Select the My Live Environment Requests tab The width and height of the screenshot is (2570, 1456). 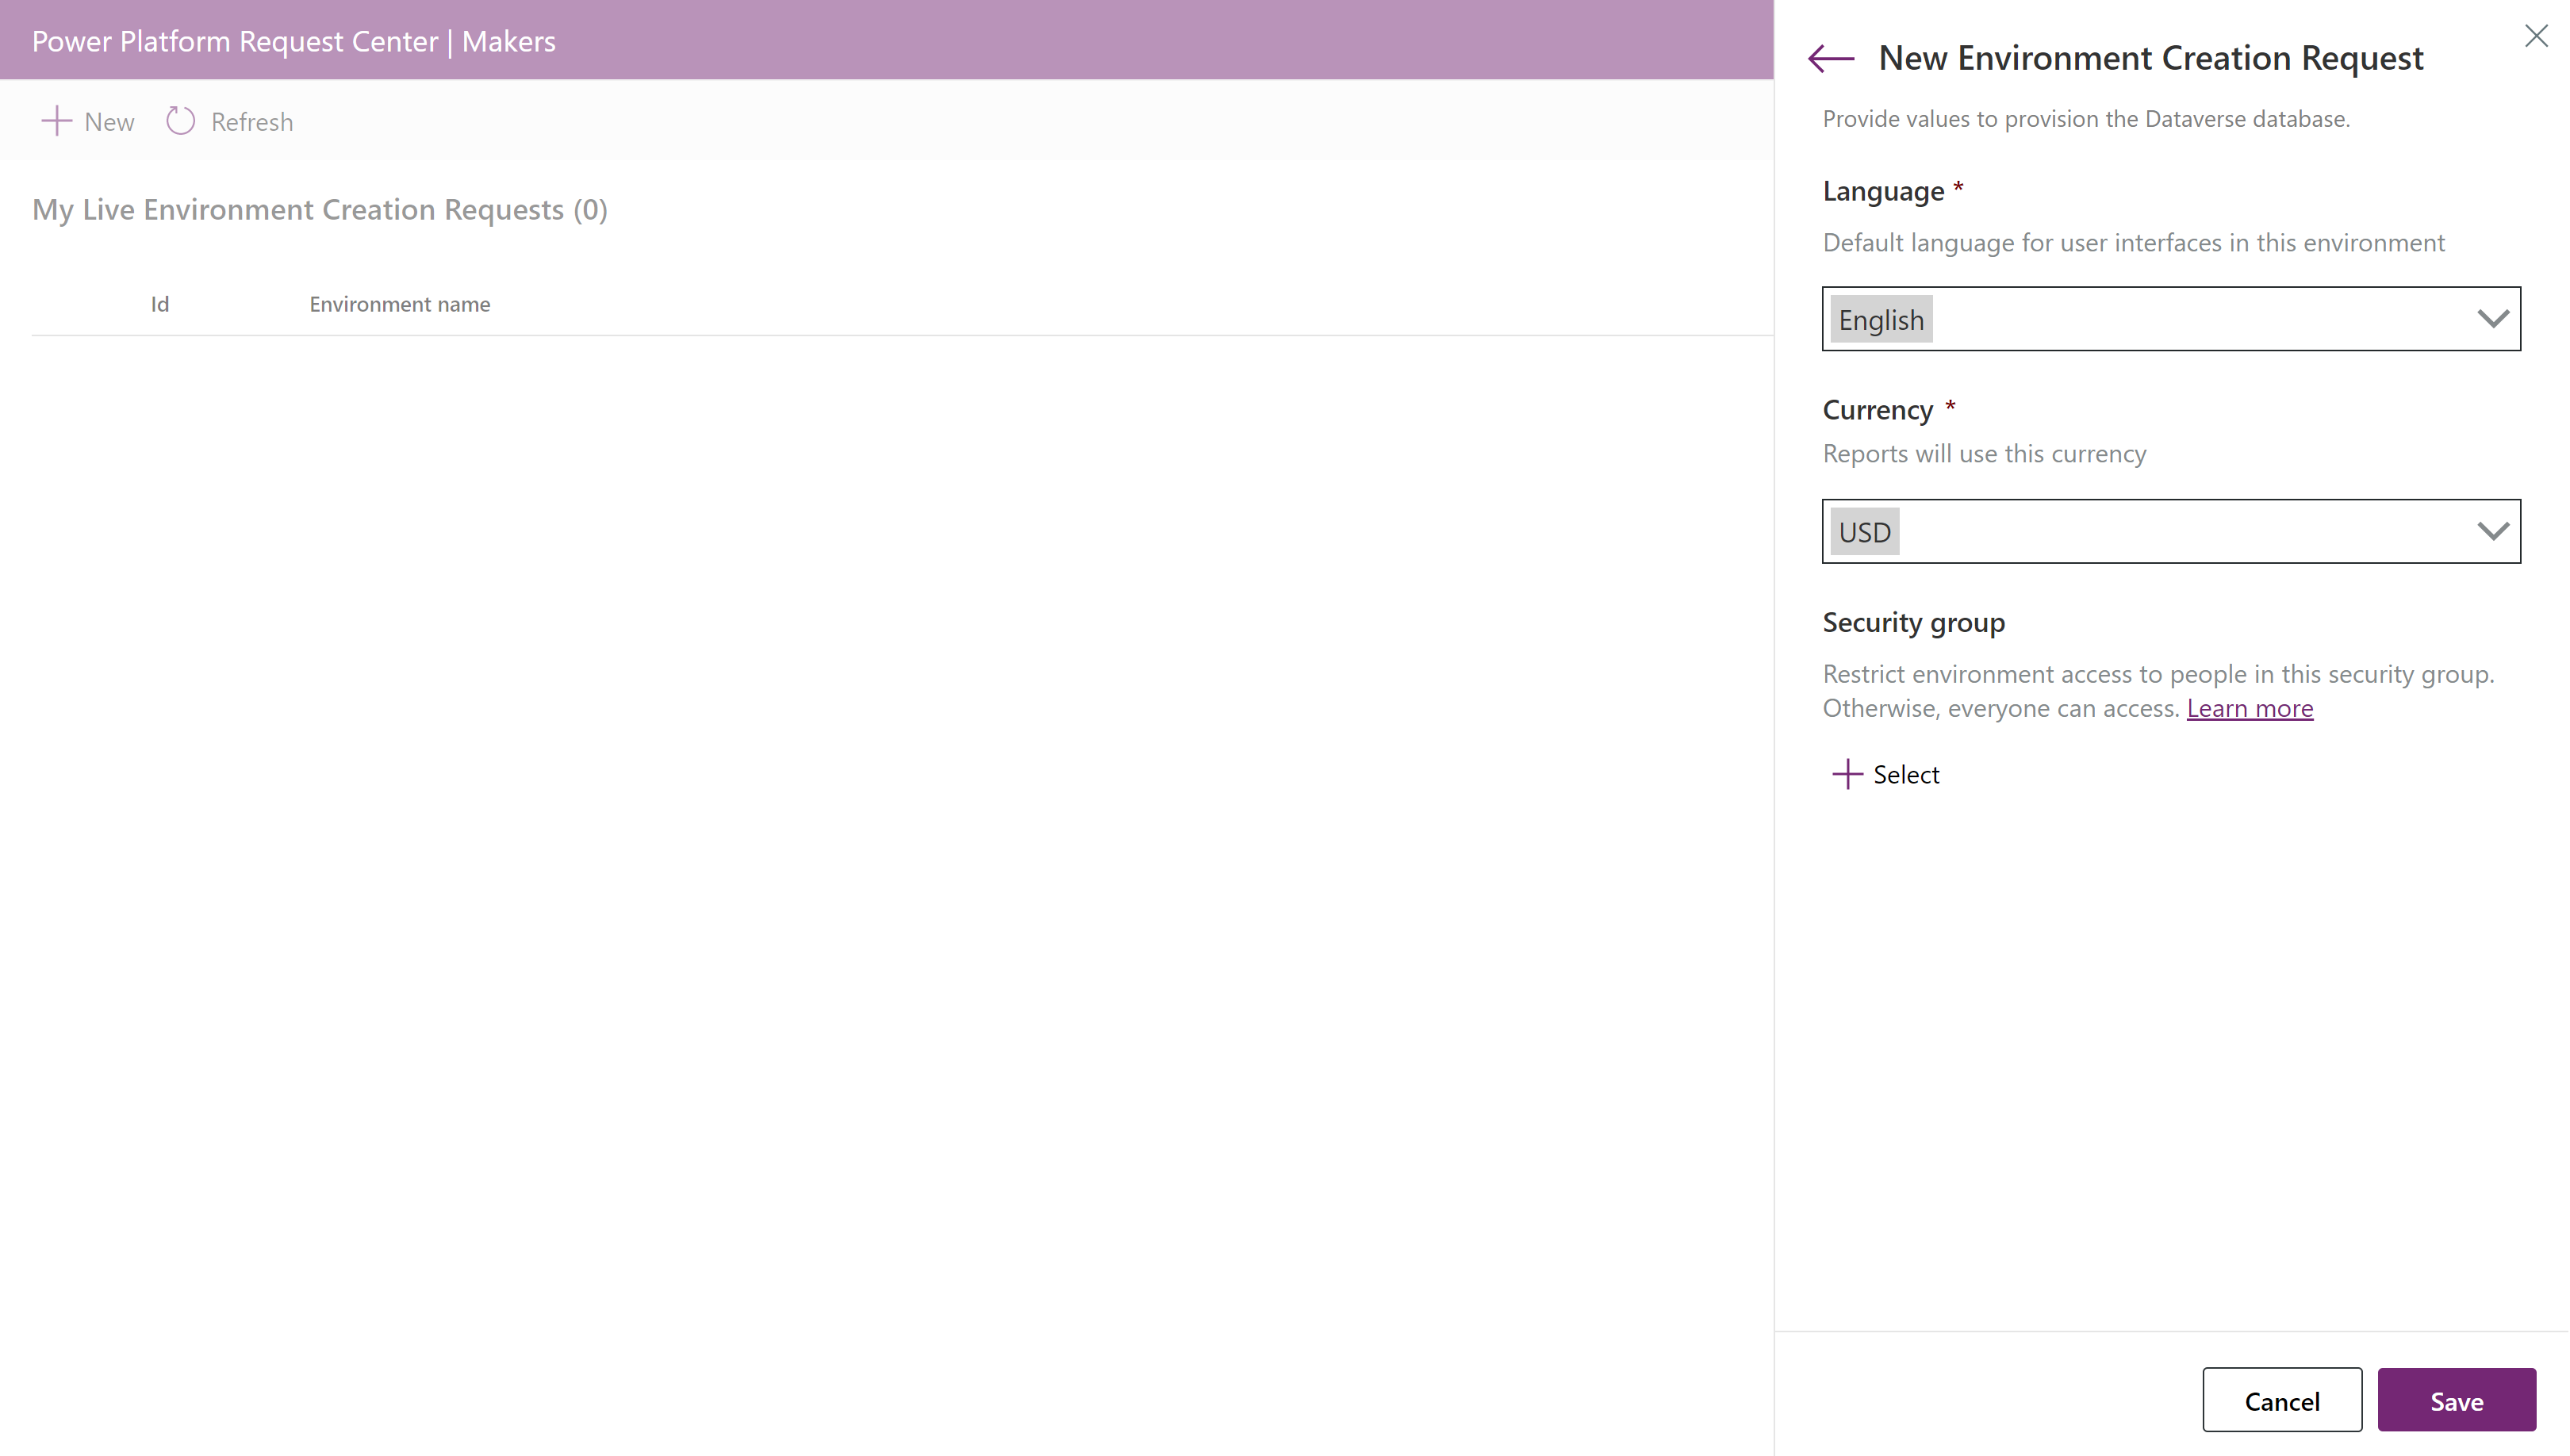[x=320, y=209]
